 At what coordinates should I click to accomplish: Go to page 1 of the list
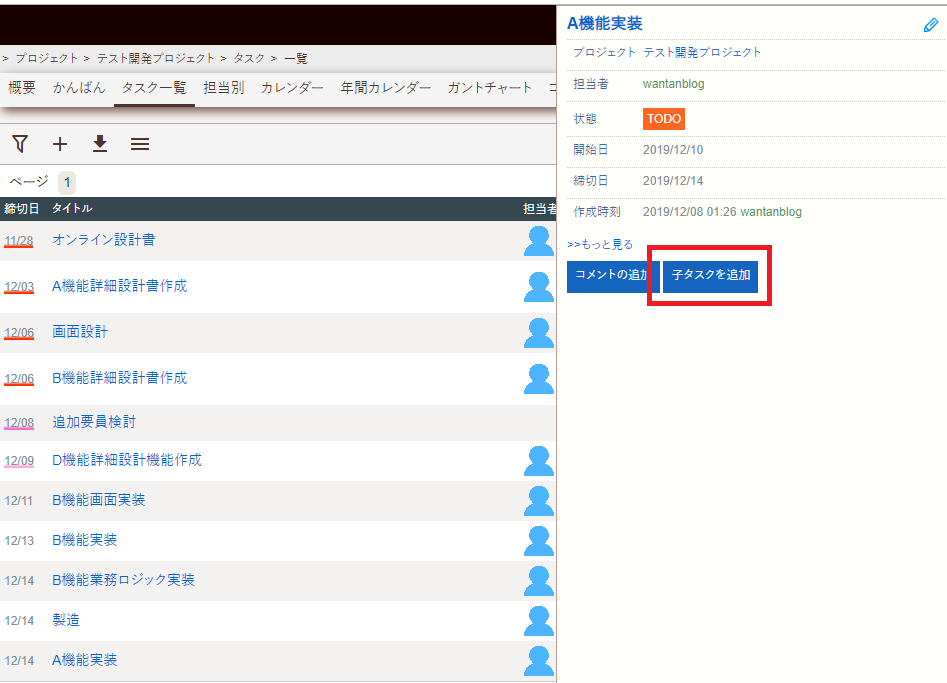pyautogui.click(x=67, y=182)
